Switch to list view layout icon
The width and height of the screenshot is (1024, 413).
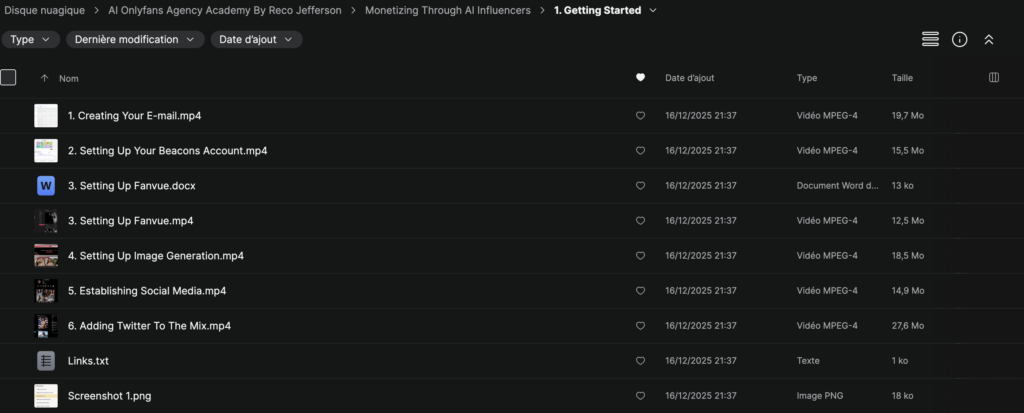(930, 39)
